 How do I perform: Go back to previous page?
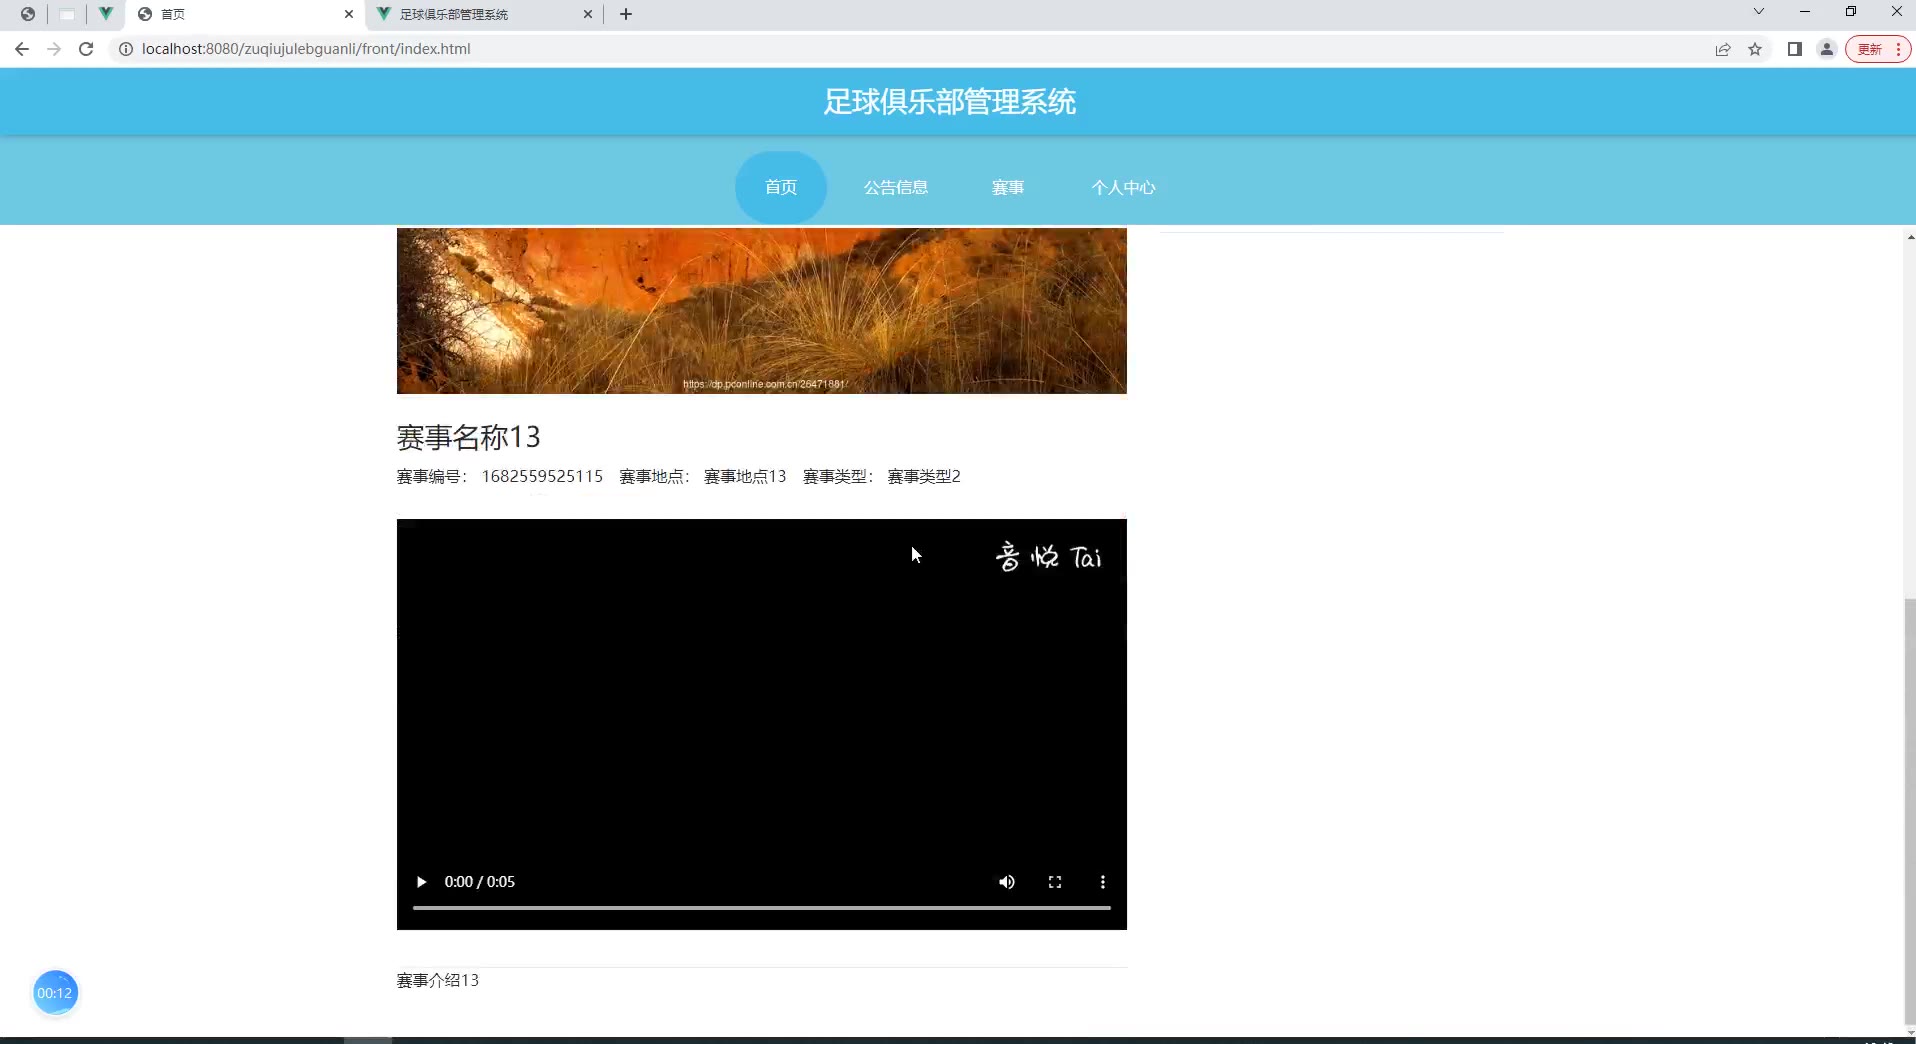22,49
